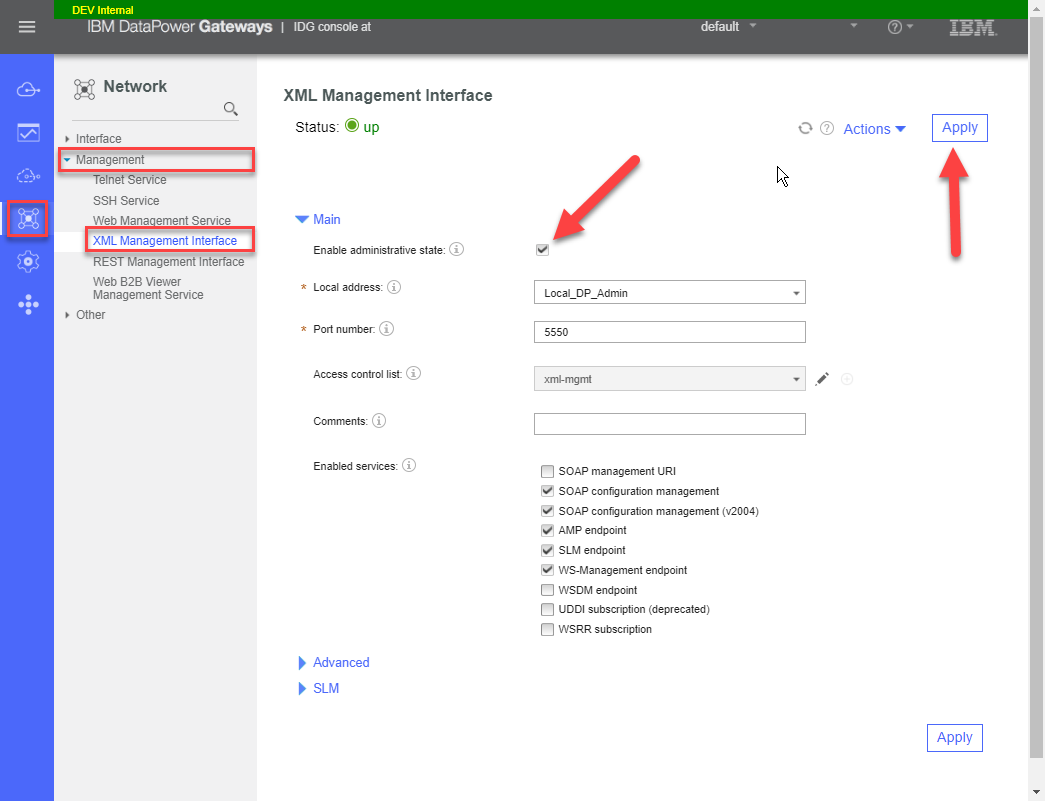
Task: Open the hamburger navigation menu
Action: 27,27
